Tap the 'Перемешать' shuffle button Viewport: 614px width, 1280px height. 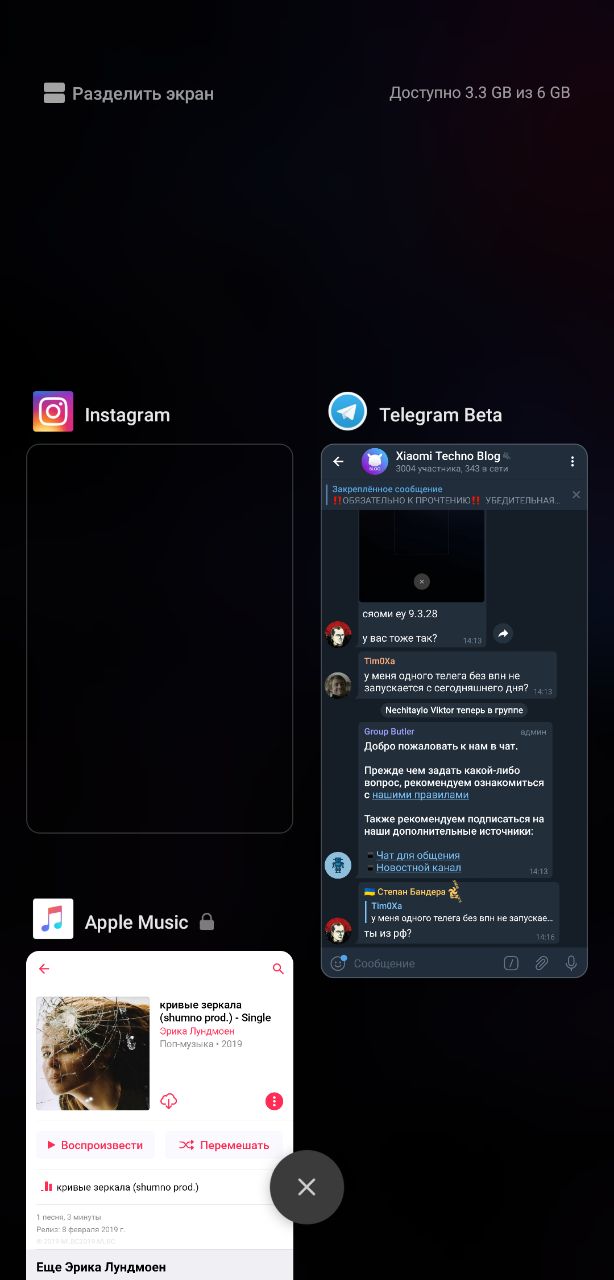point(224,1145)
